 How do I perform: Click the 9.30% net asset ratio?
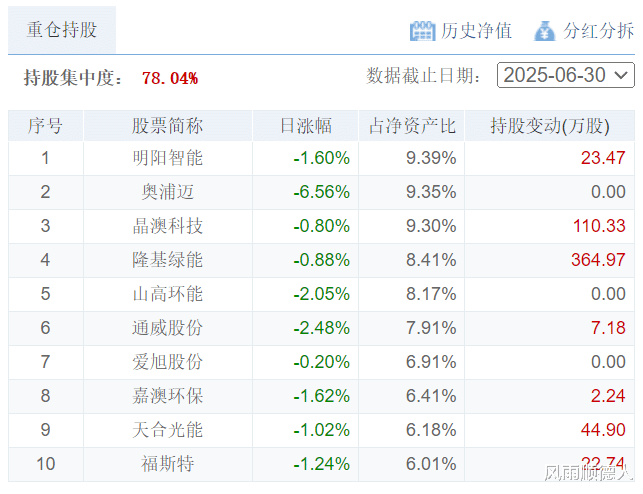431,226
